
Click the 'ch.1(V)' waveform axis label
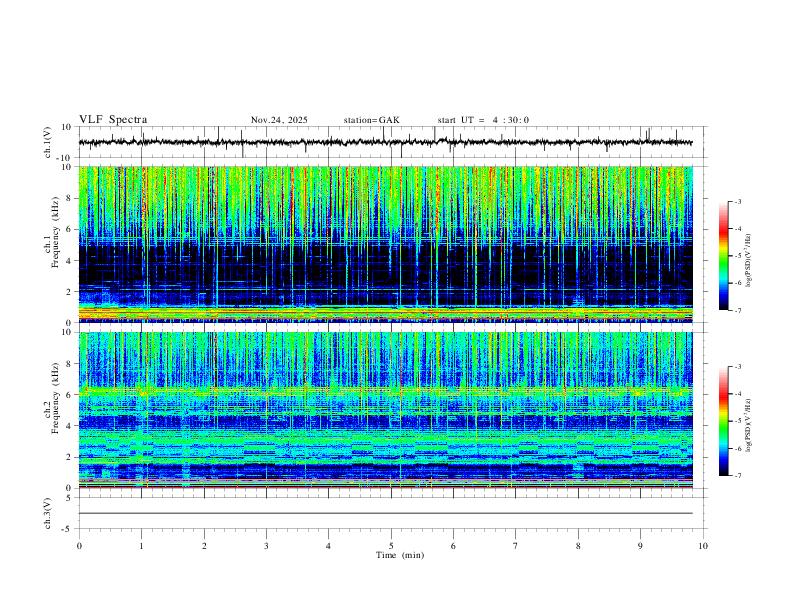[48, 142]
